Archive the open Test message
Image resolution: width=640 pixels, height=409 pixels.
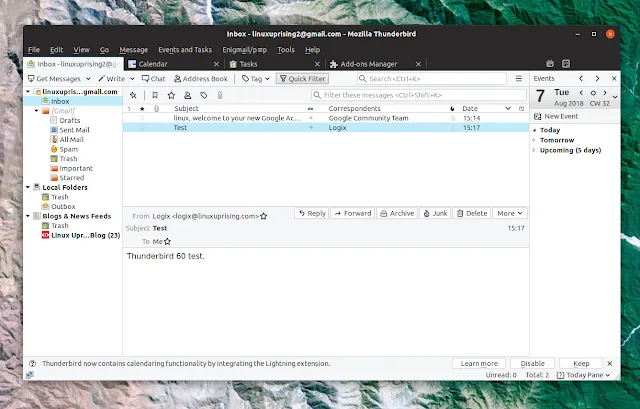click(x=397, y=213)
